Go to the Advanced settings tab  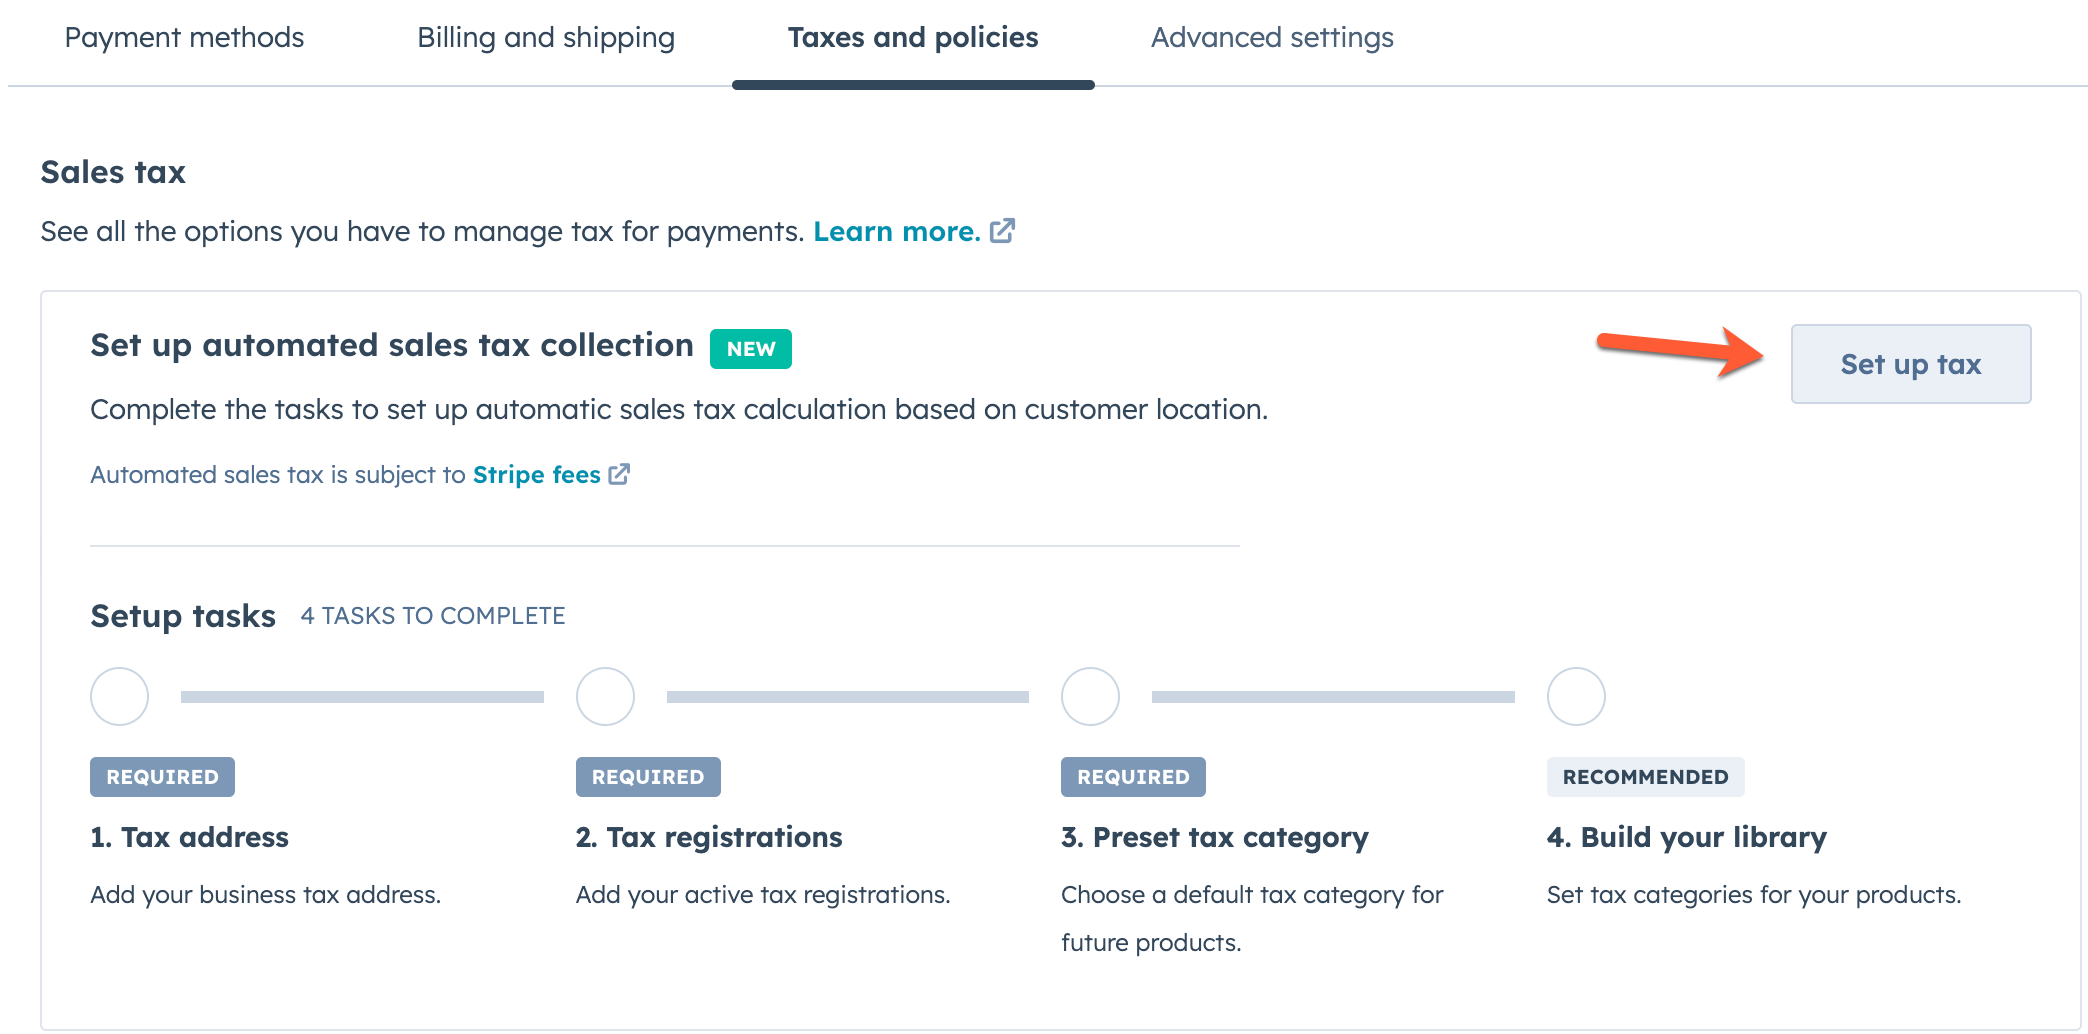point(1271,38)
